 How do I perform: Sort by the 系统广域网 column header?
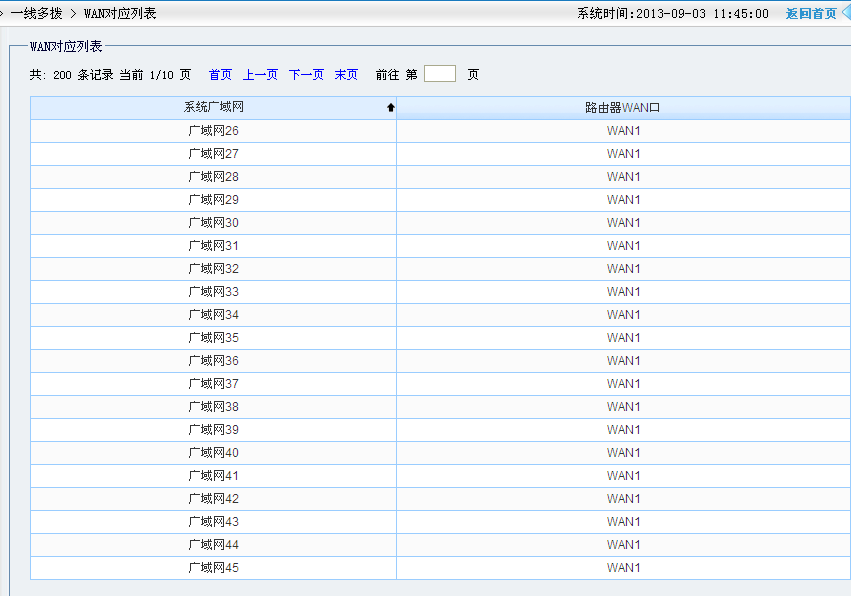(213, 108)
